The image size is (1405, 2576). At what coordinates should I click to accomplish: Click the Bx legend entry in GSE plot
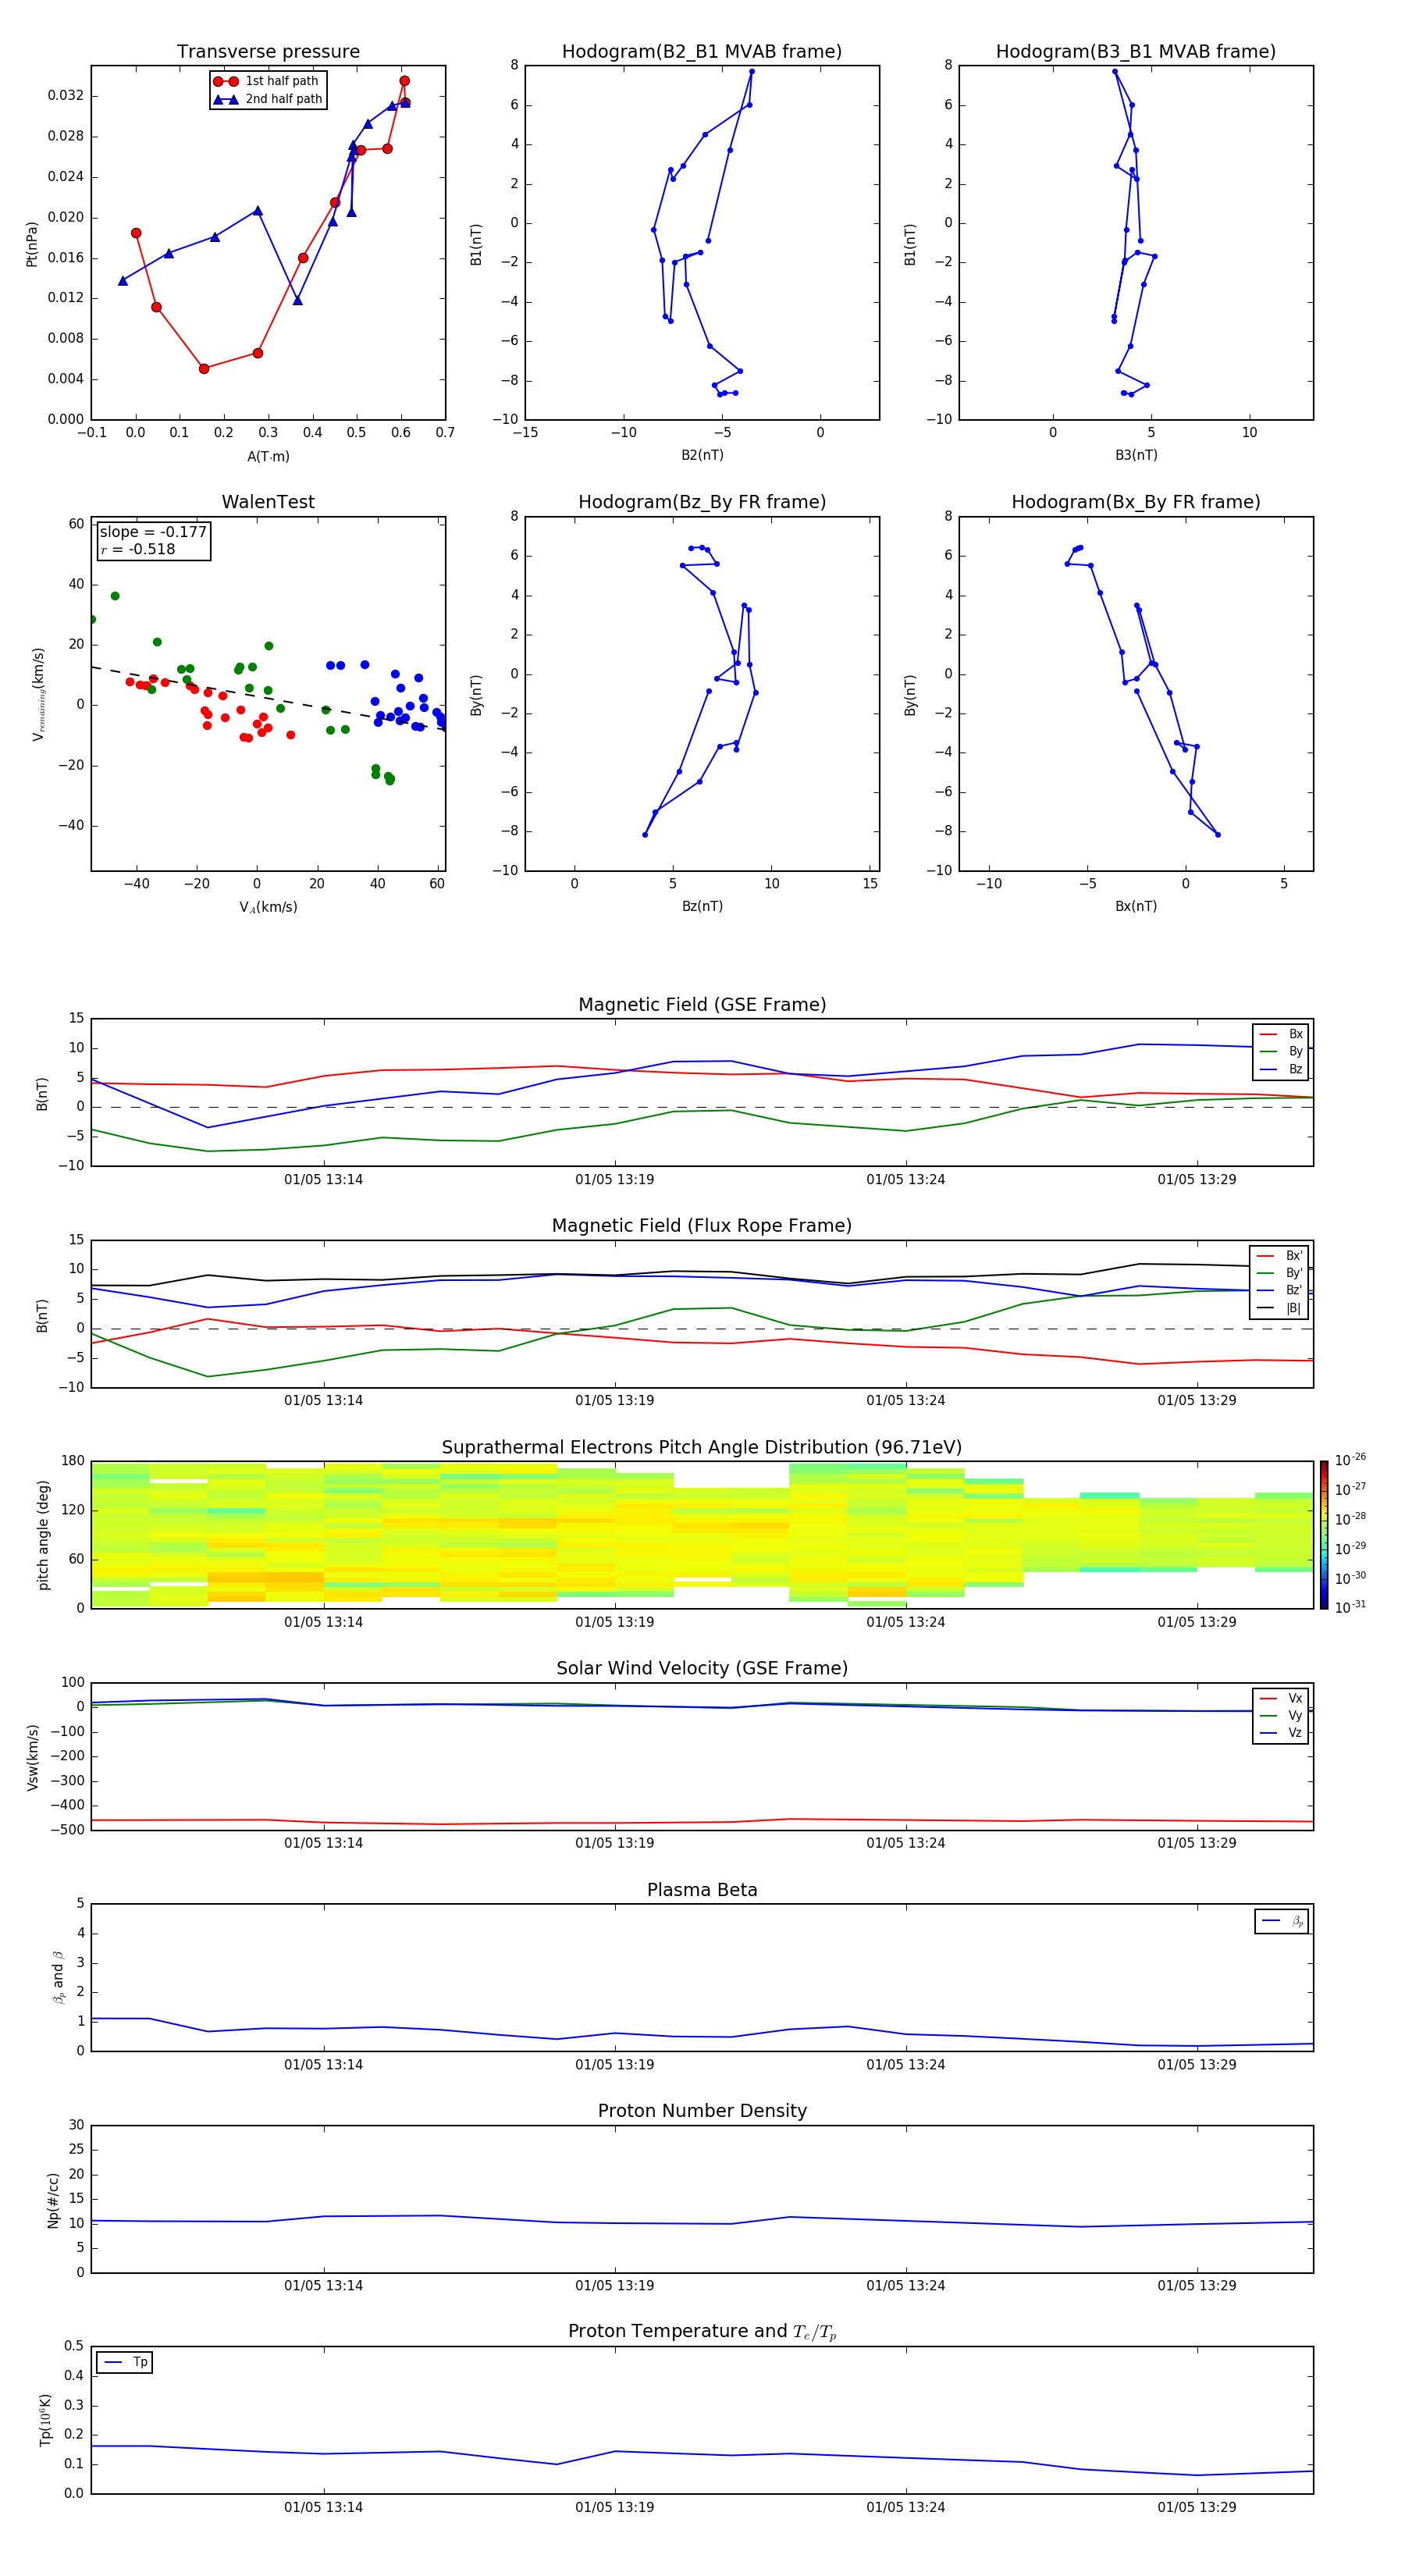point(1282,1034)
